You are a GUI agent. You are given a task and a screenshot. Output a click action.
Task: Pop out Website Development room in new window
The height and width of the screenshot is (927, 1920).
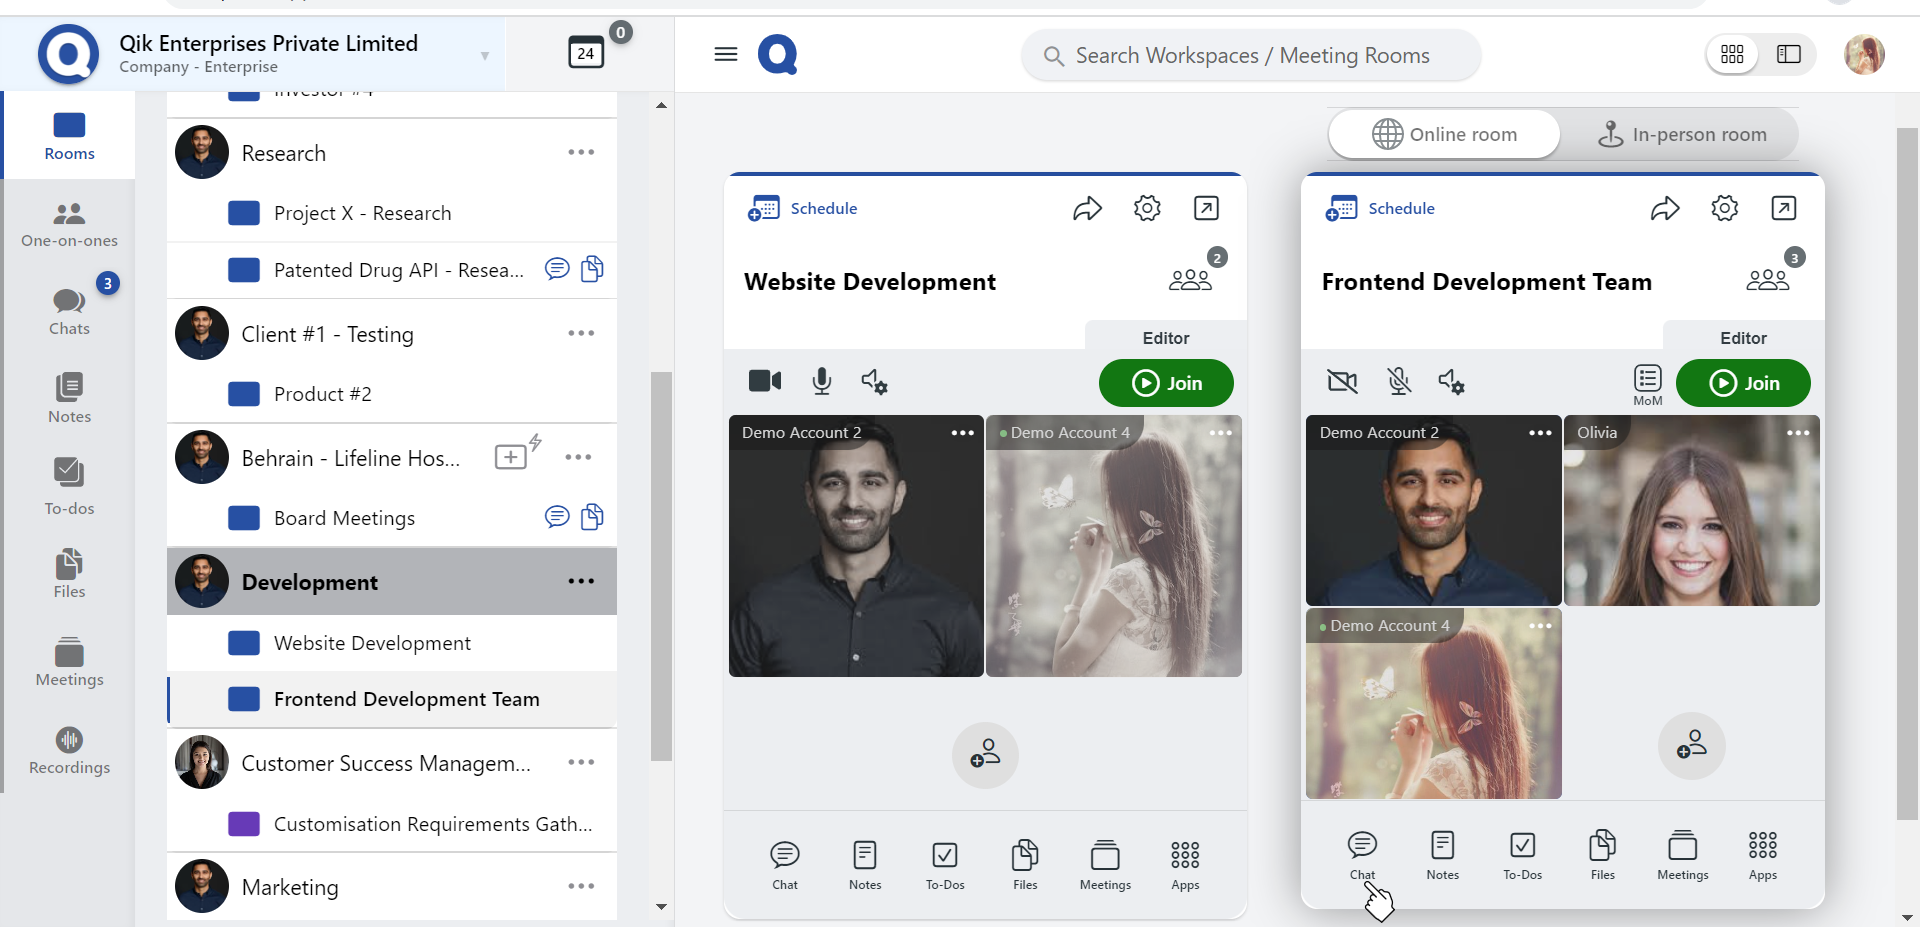1206,208
